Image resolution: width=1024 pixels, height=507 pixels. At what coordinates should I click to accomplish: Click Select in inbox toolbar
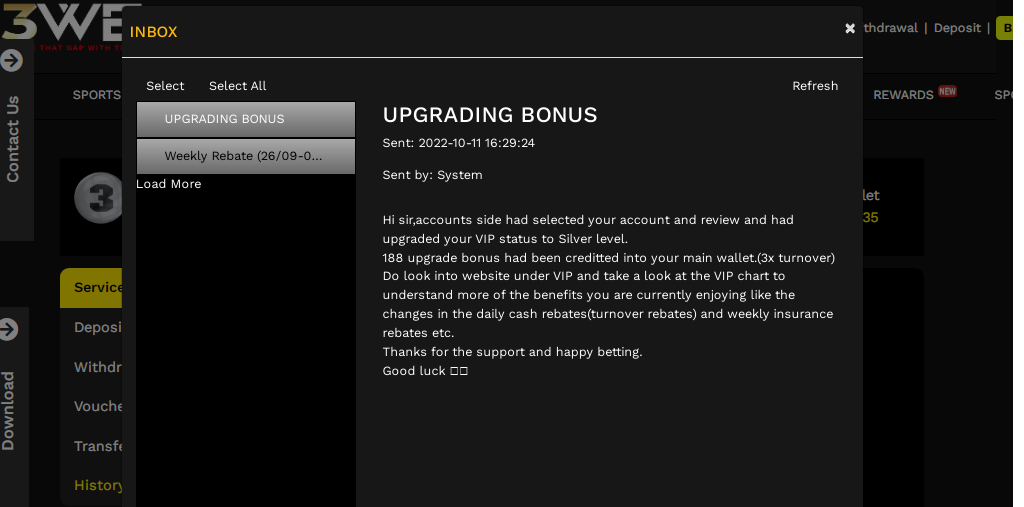click(x=165, y=86)
